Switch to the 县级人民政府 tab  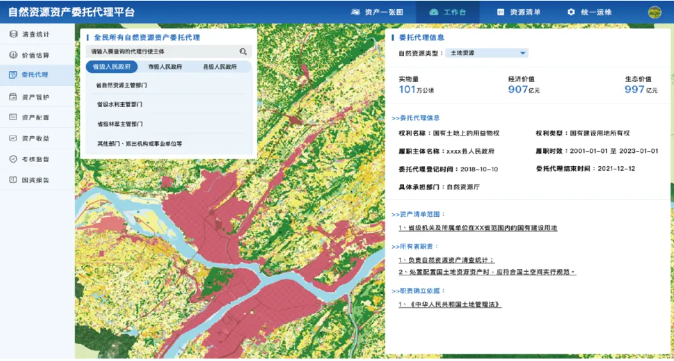coord(219,67)
